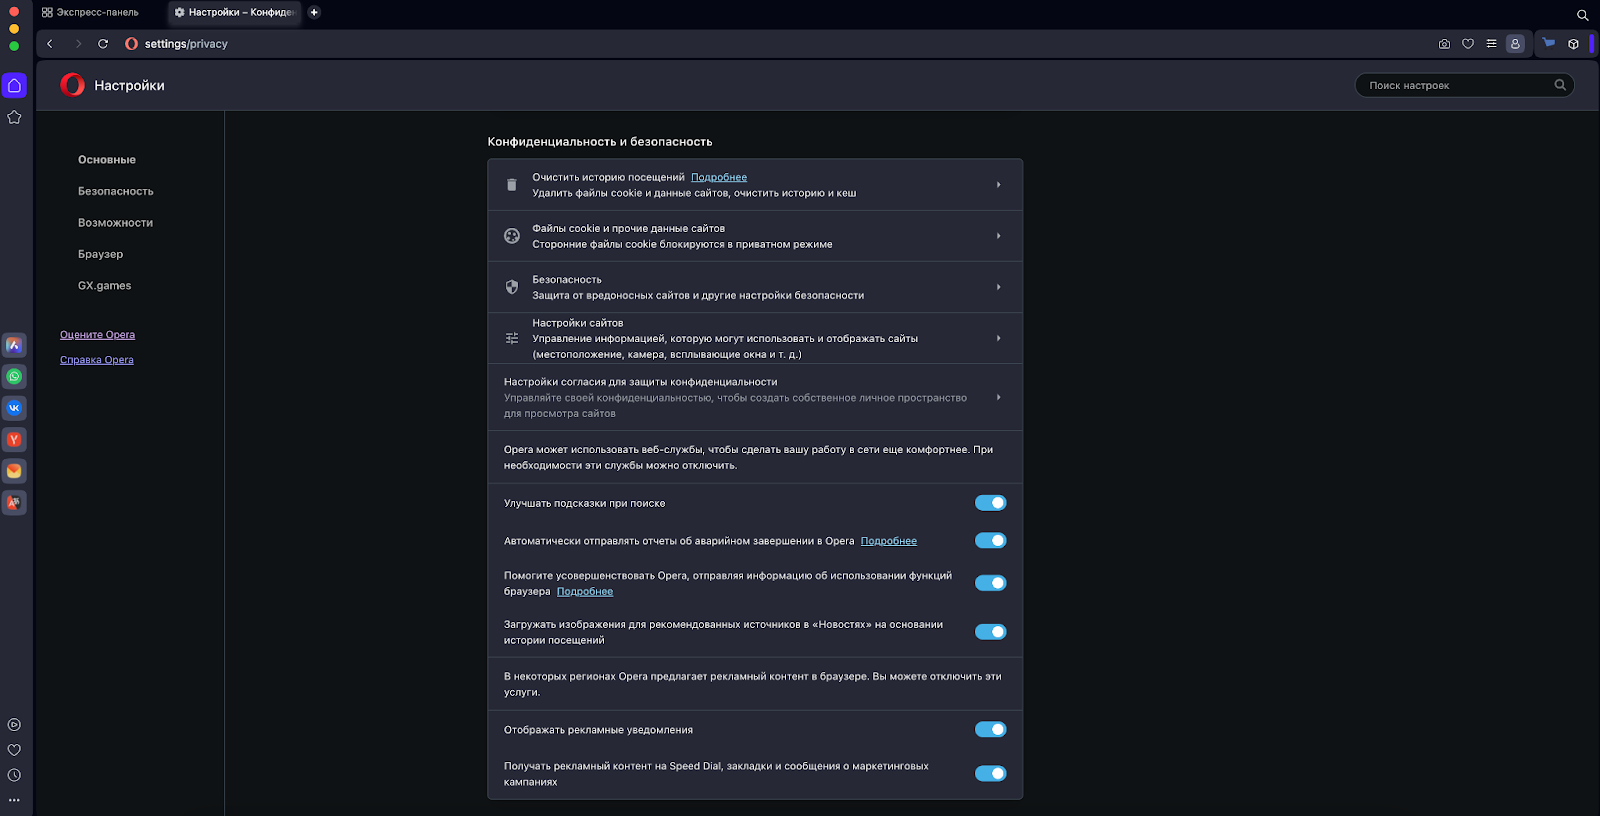The height and width of the screenshot is (816, 1600).
Task: Disable "Улучшать подсказки при поиске" toggle
Action: tap(990, 503)
